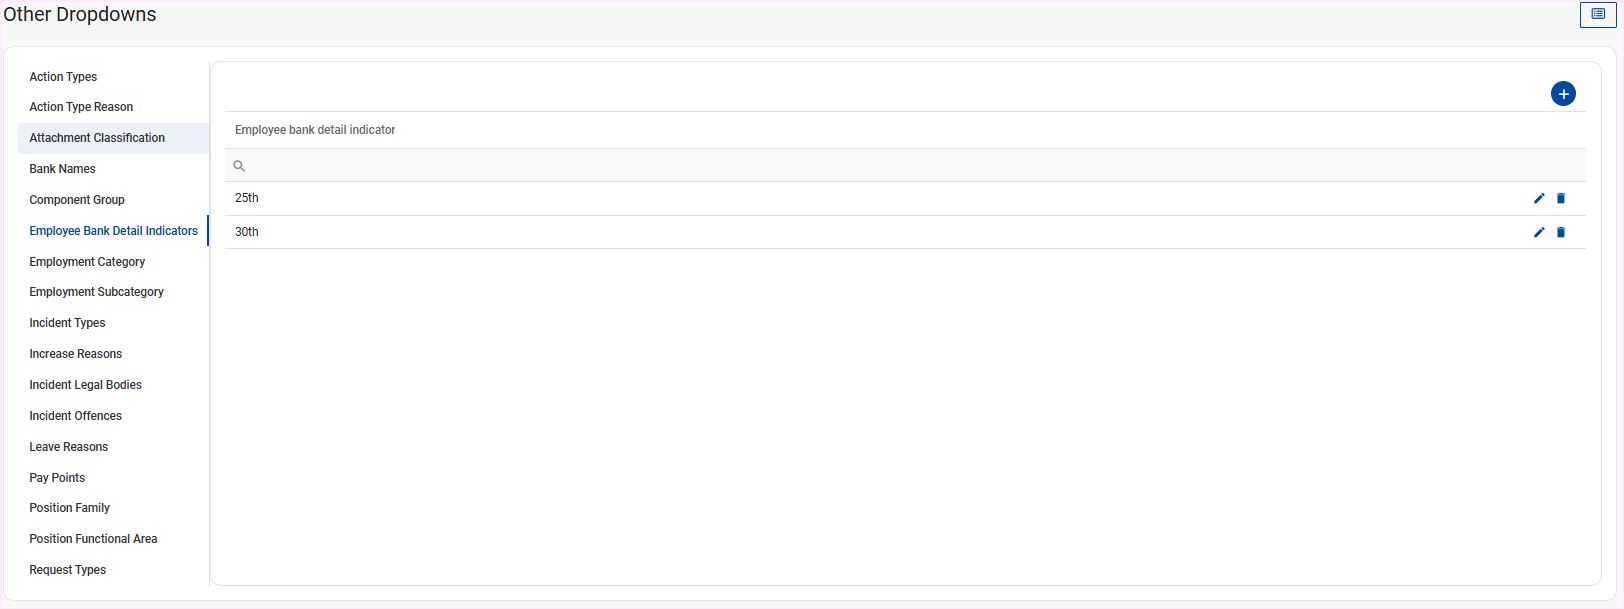
Task: Sort by Employee bank detail indicator header
Action: click(x=315, y=130)
